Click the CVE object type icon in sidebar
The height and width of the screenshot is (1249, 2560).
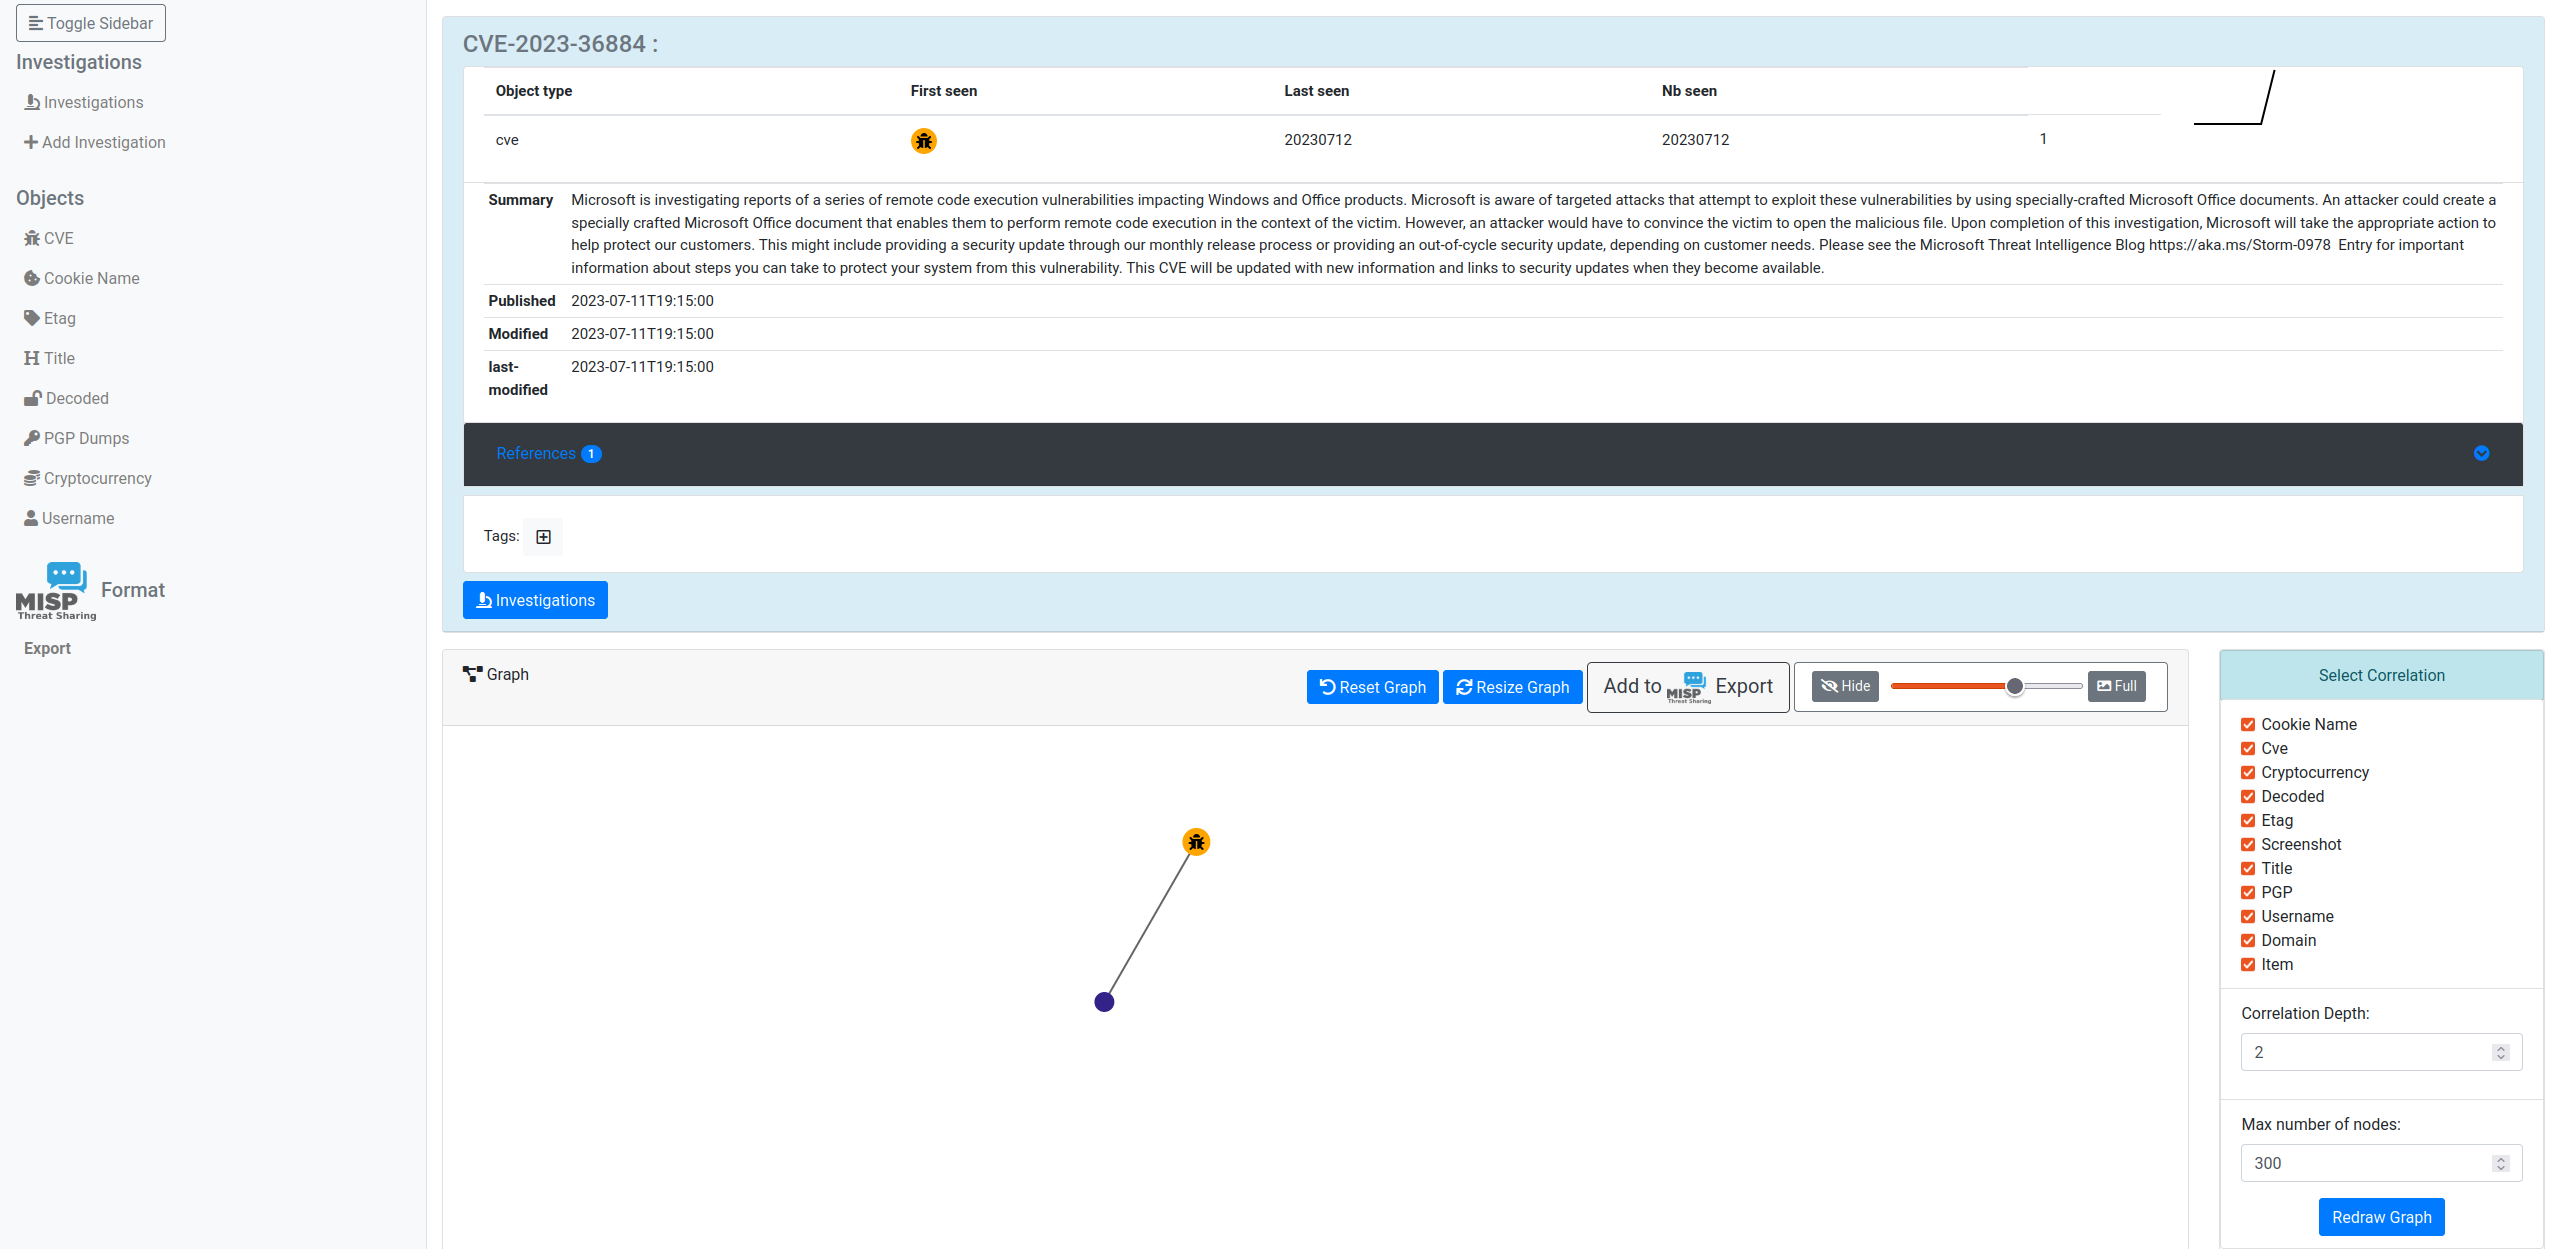click(x=33, y=238)
